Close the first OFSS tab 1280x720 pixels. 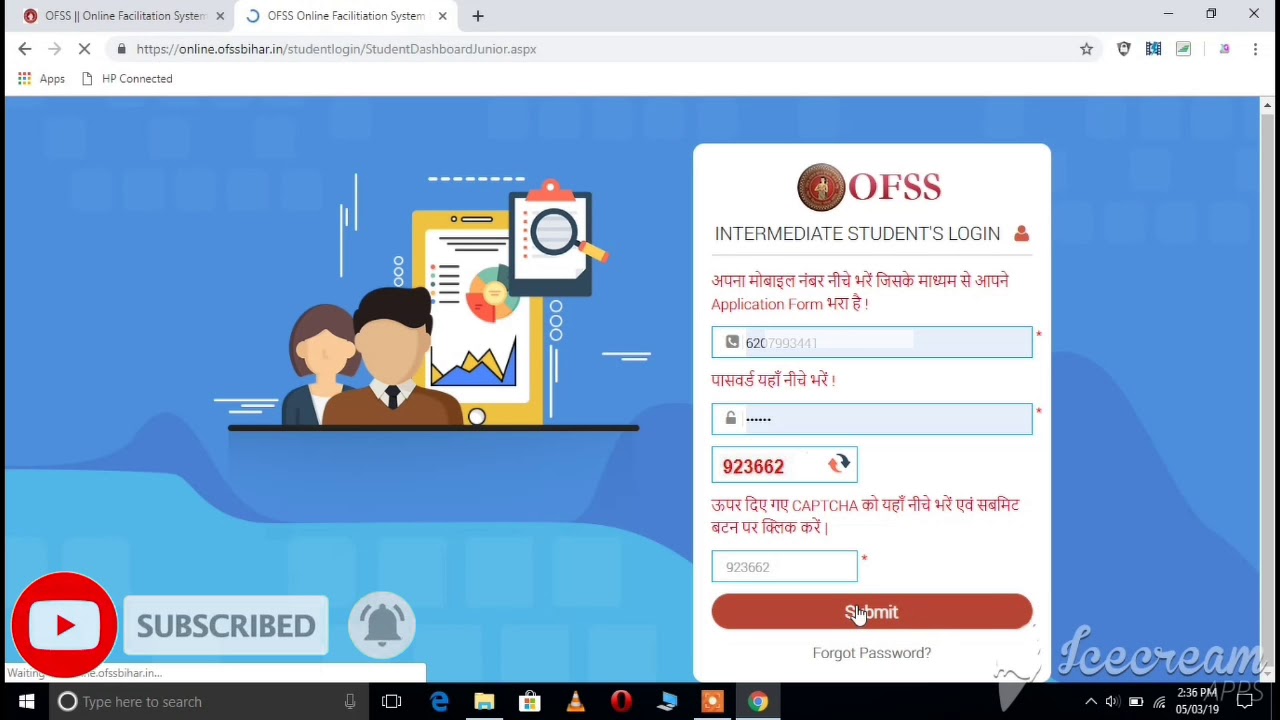(220, 16)
